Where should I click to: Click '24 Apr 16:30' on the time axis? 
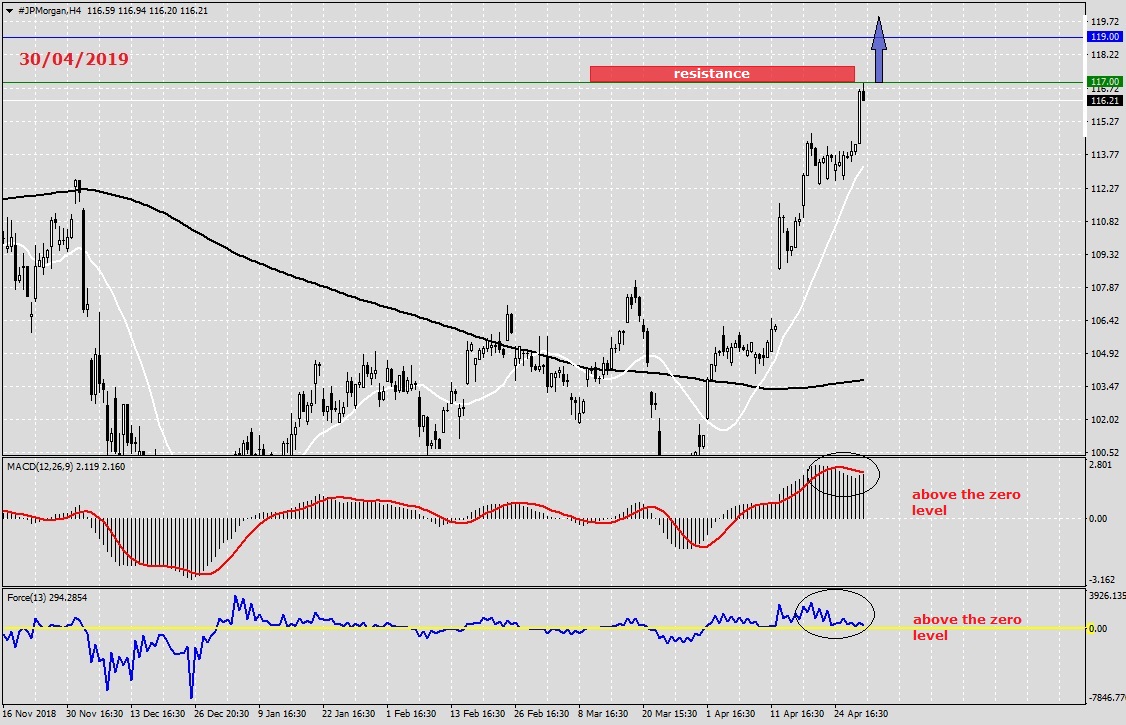pos(863,714)
